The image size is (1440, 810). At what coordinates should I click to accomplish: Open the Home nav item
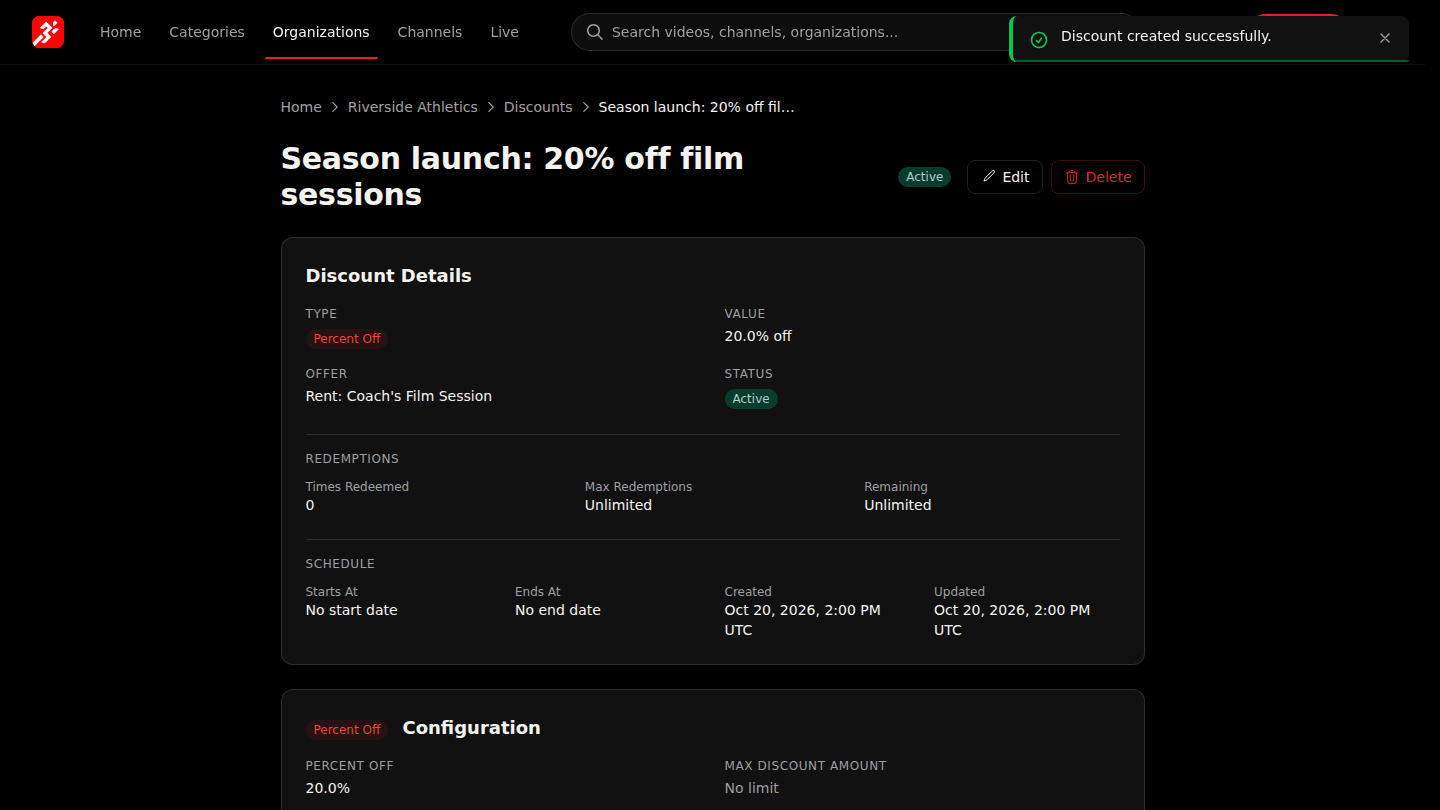pos(121,32)
